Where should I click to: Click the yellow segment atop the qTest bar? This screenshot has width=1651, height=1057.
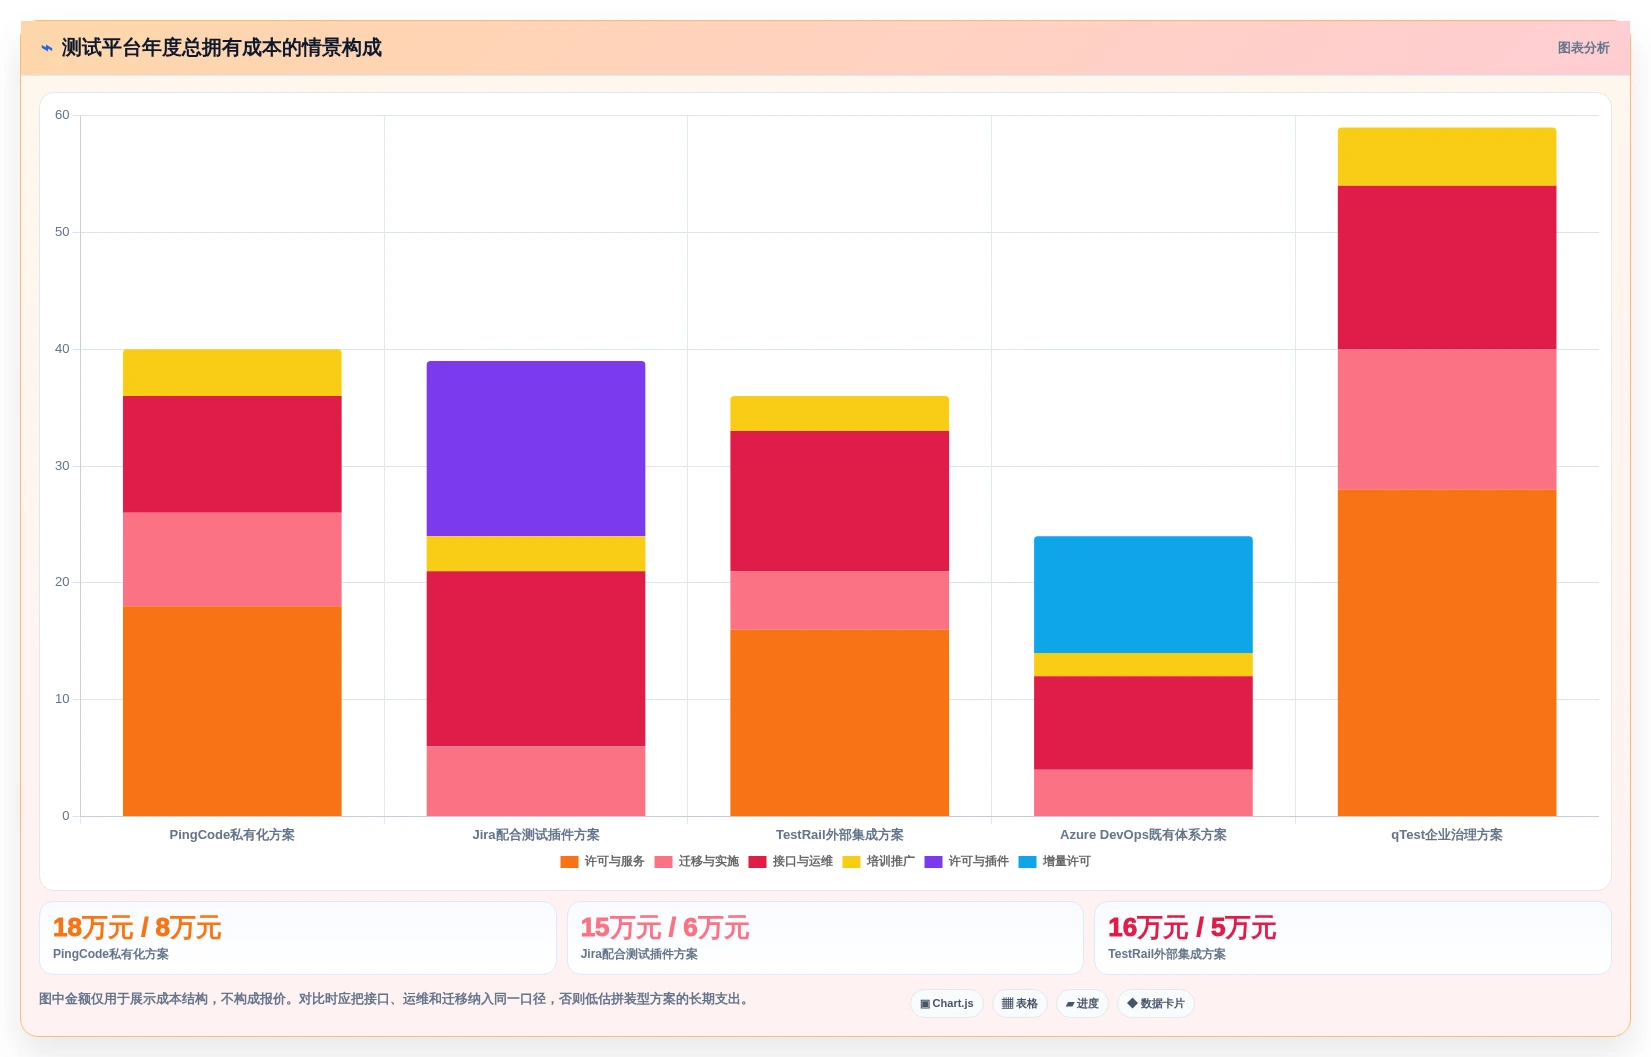pos(1447,157)
